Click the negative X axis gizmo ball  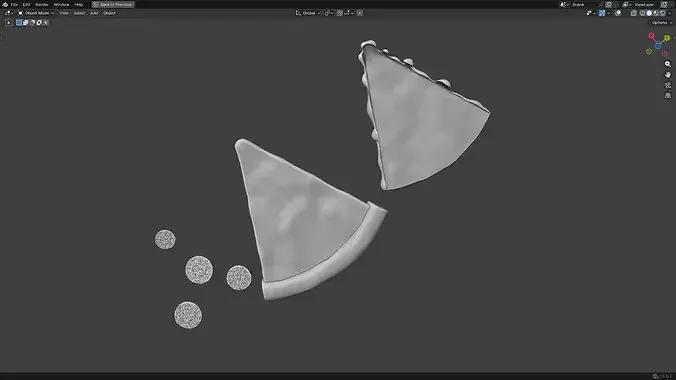(664, 54)
